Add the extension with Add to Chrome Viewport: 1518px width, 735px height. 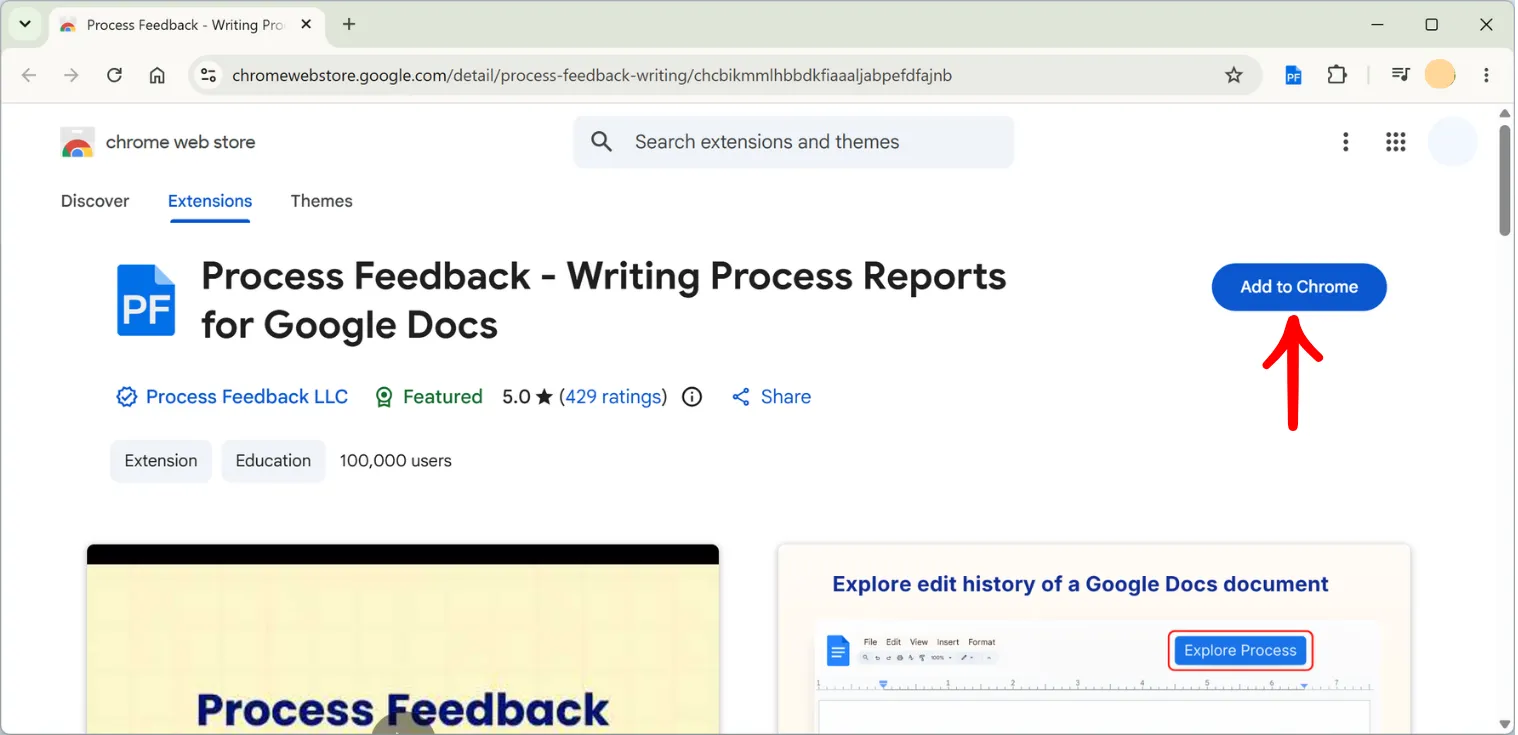tap(1299, 287)
